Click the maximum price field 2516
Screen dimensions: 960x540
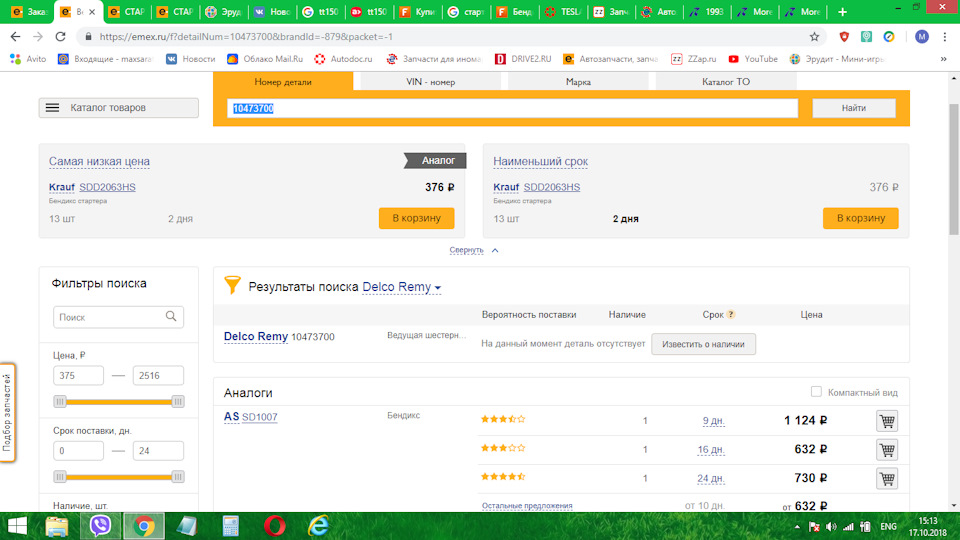point(158,375)
